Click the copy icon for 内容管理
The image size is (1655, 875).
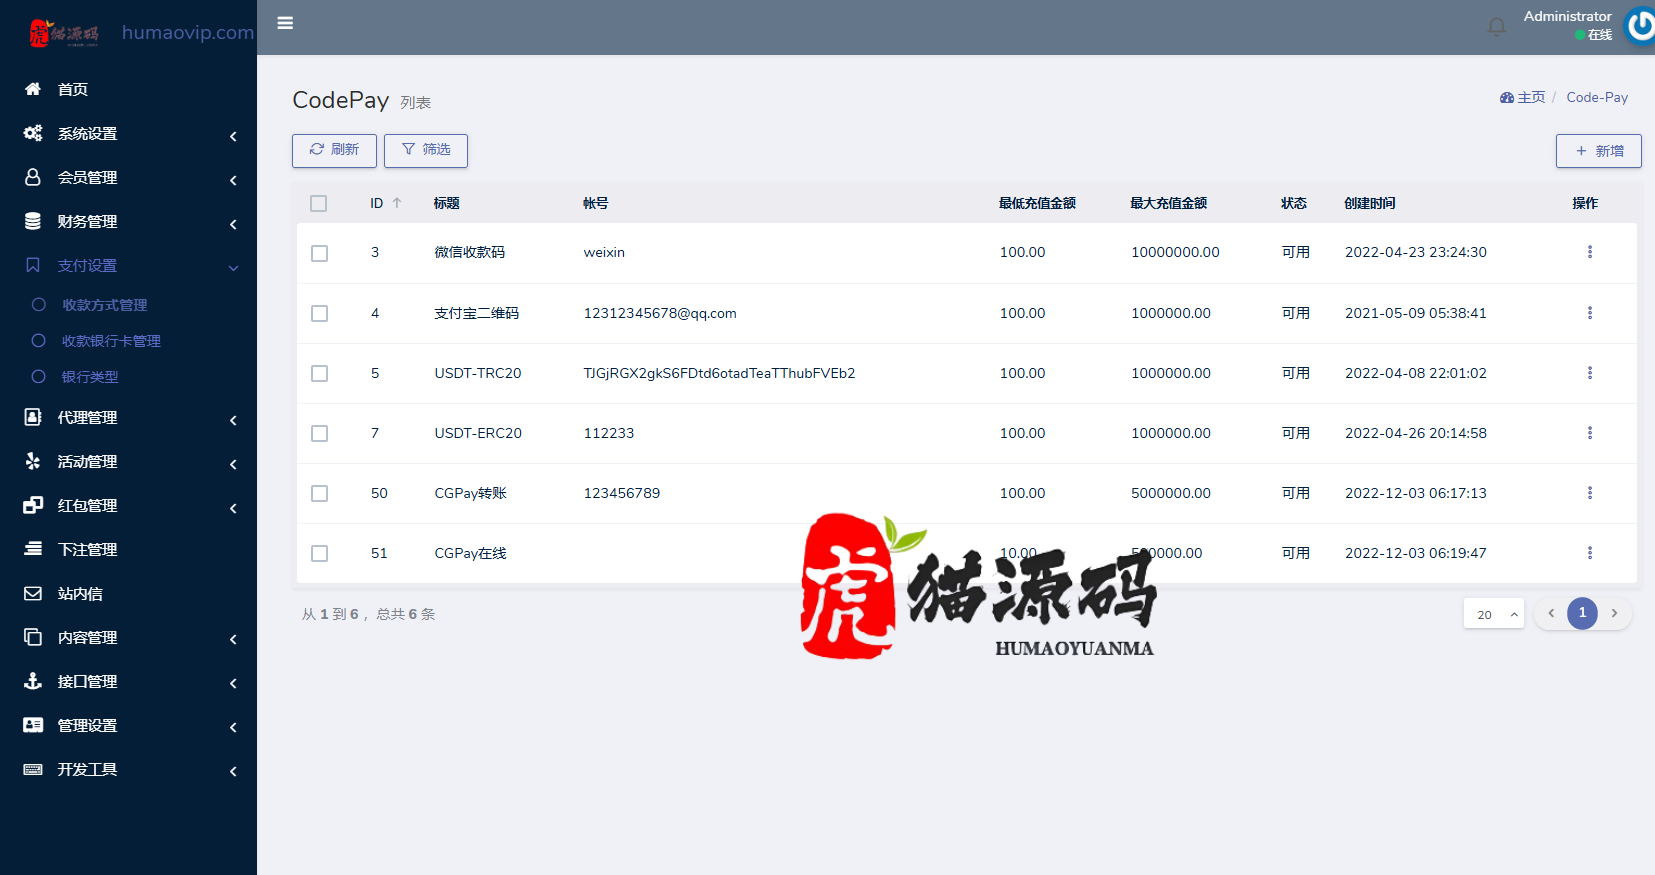point(33,637)
